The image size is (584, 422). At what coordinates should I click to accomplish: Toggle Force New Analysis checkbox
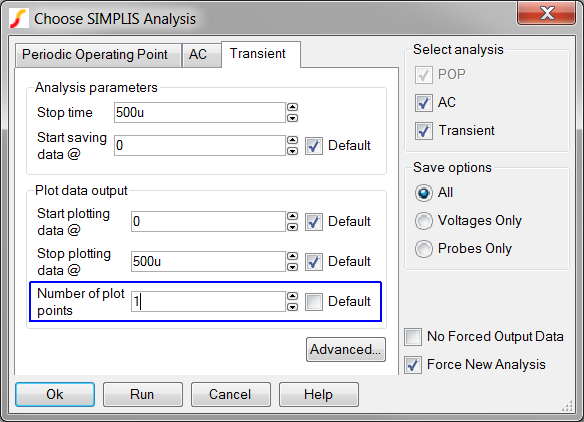[413, 365]
